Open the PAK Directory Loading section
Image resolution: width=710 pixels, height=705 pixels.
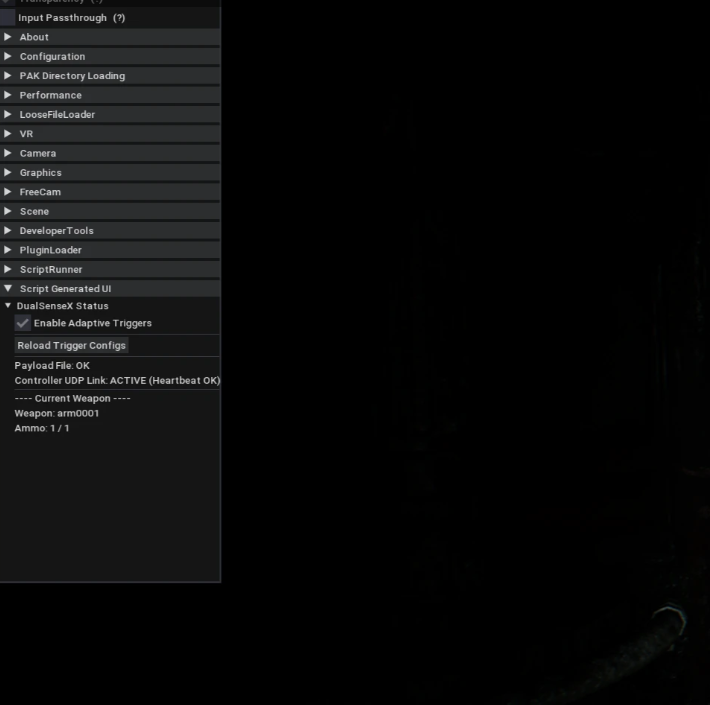(x=110, y=76)
